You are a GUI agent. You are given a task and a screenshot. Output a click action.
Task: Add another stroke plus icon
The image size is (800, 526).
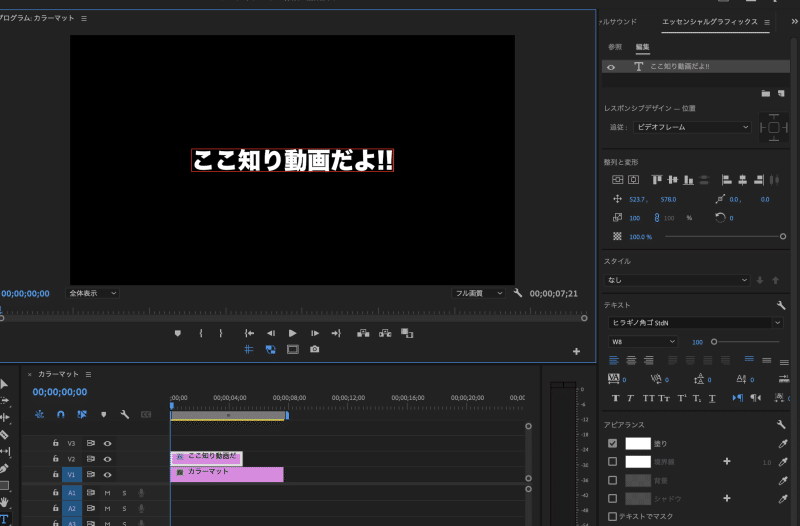[x=727, y=462]
